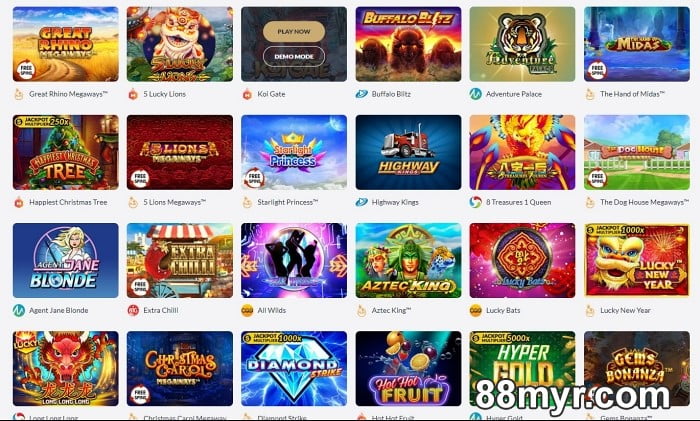700x421 pixels.
Task: Open the Lucky New Year game thumbnail
Action: [x=637, y=260]
